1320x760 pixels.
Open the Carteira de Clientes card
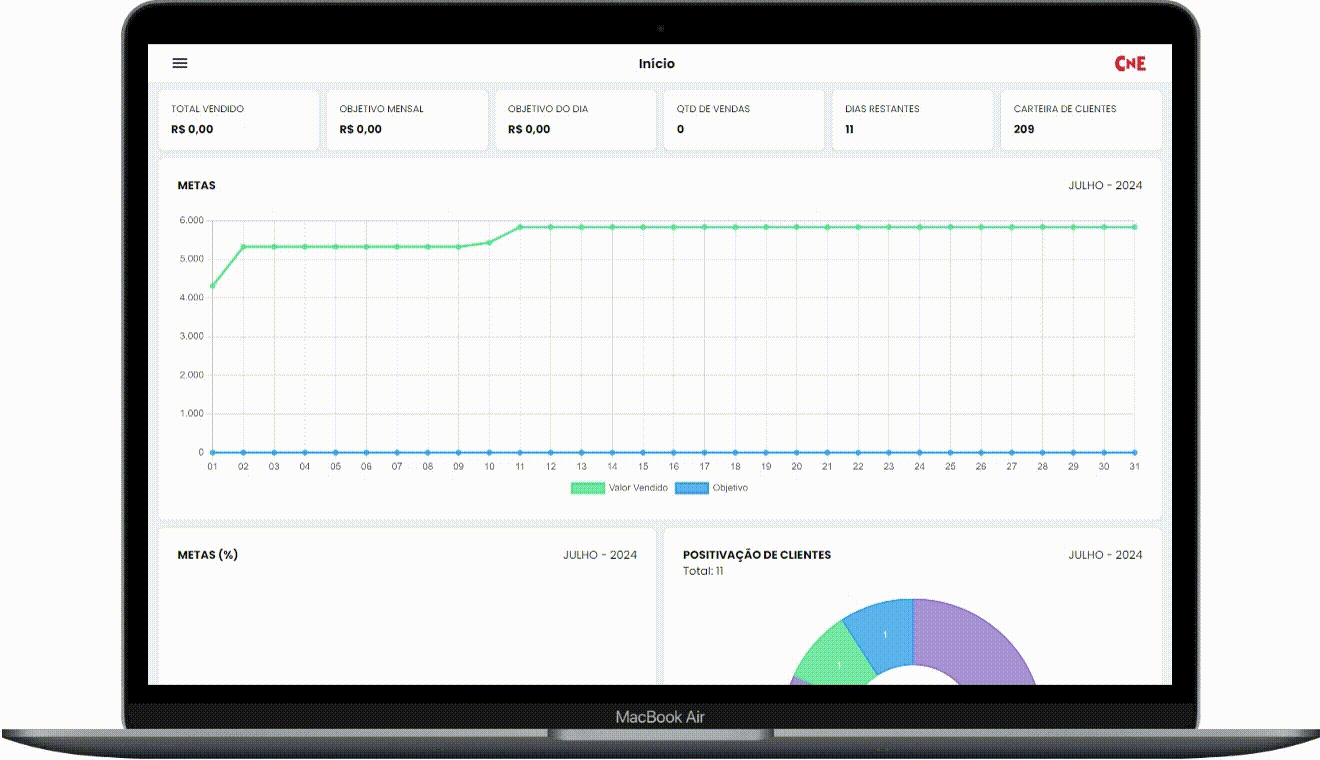[1081, 120]
